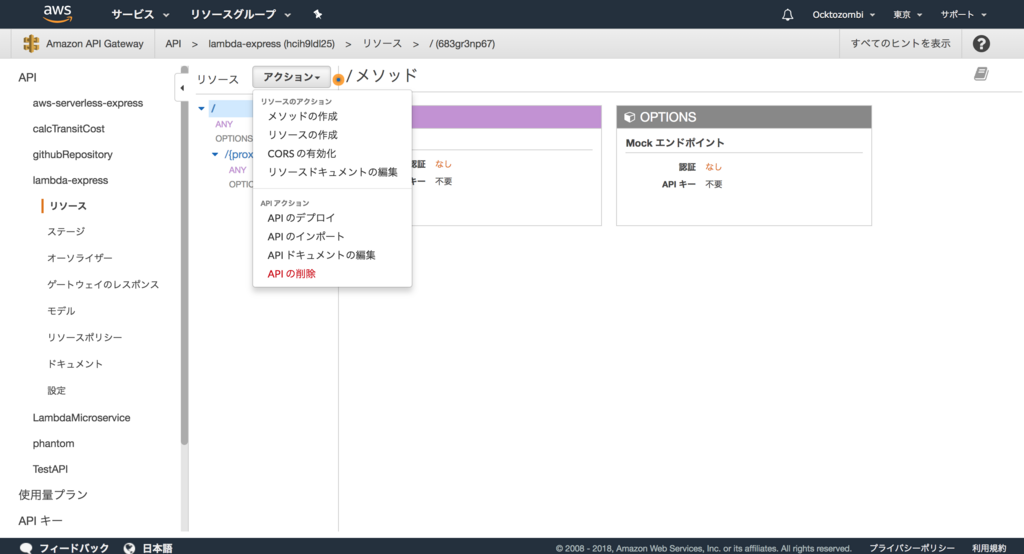Click the purple ANY method card header
The image size is (1024, 554).
pyautogui.click(x=506, y=117)
